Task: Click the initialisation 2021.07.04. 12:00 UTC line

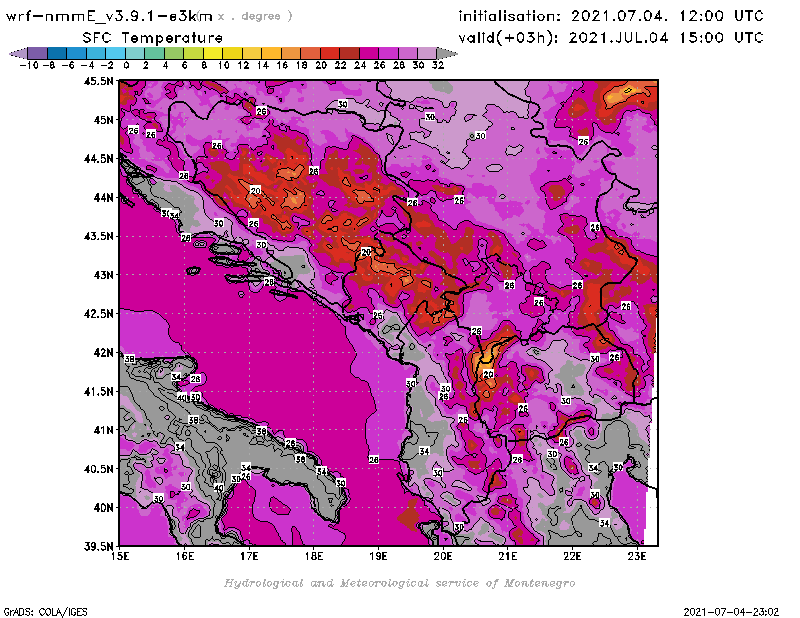Action: click(x=611, y=16)
